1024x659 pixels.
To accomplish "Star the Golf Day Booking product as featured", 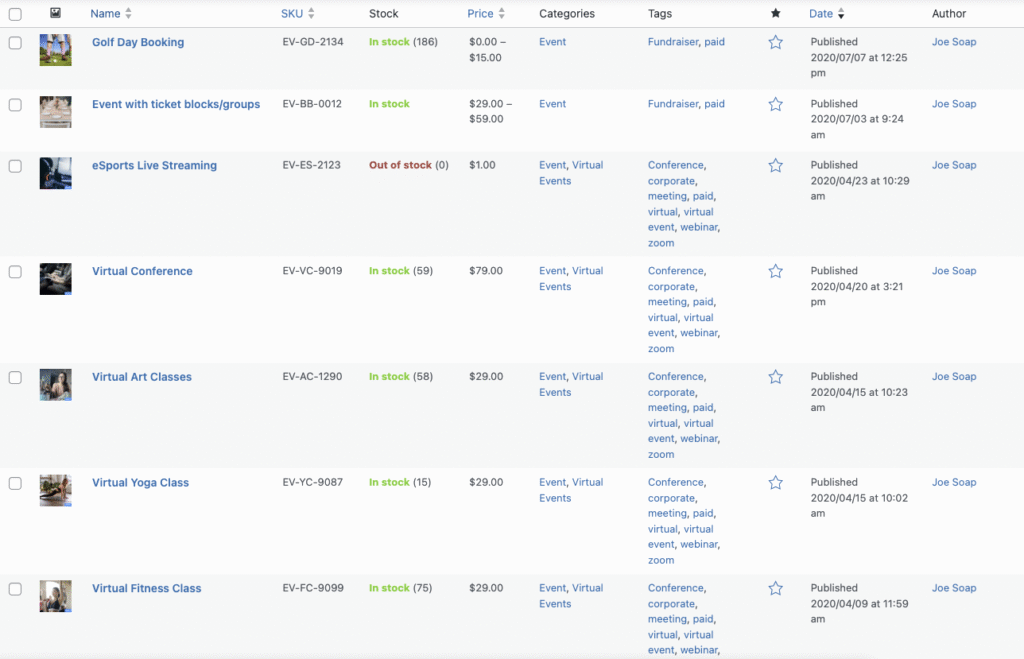I will [x=775, y=43].
